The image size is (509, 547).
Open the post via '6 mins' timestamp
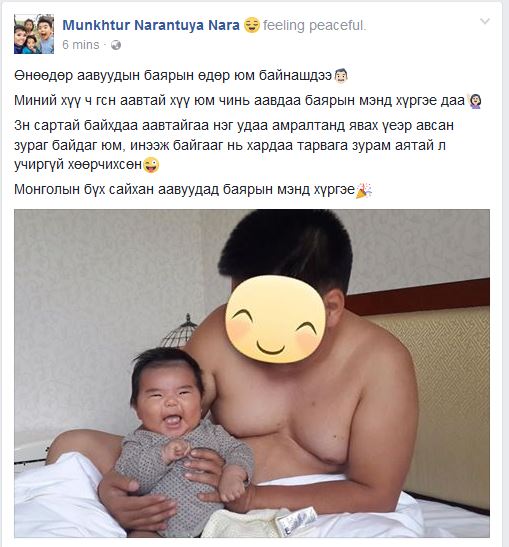click(81, 45)
